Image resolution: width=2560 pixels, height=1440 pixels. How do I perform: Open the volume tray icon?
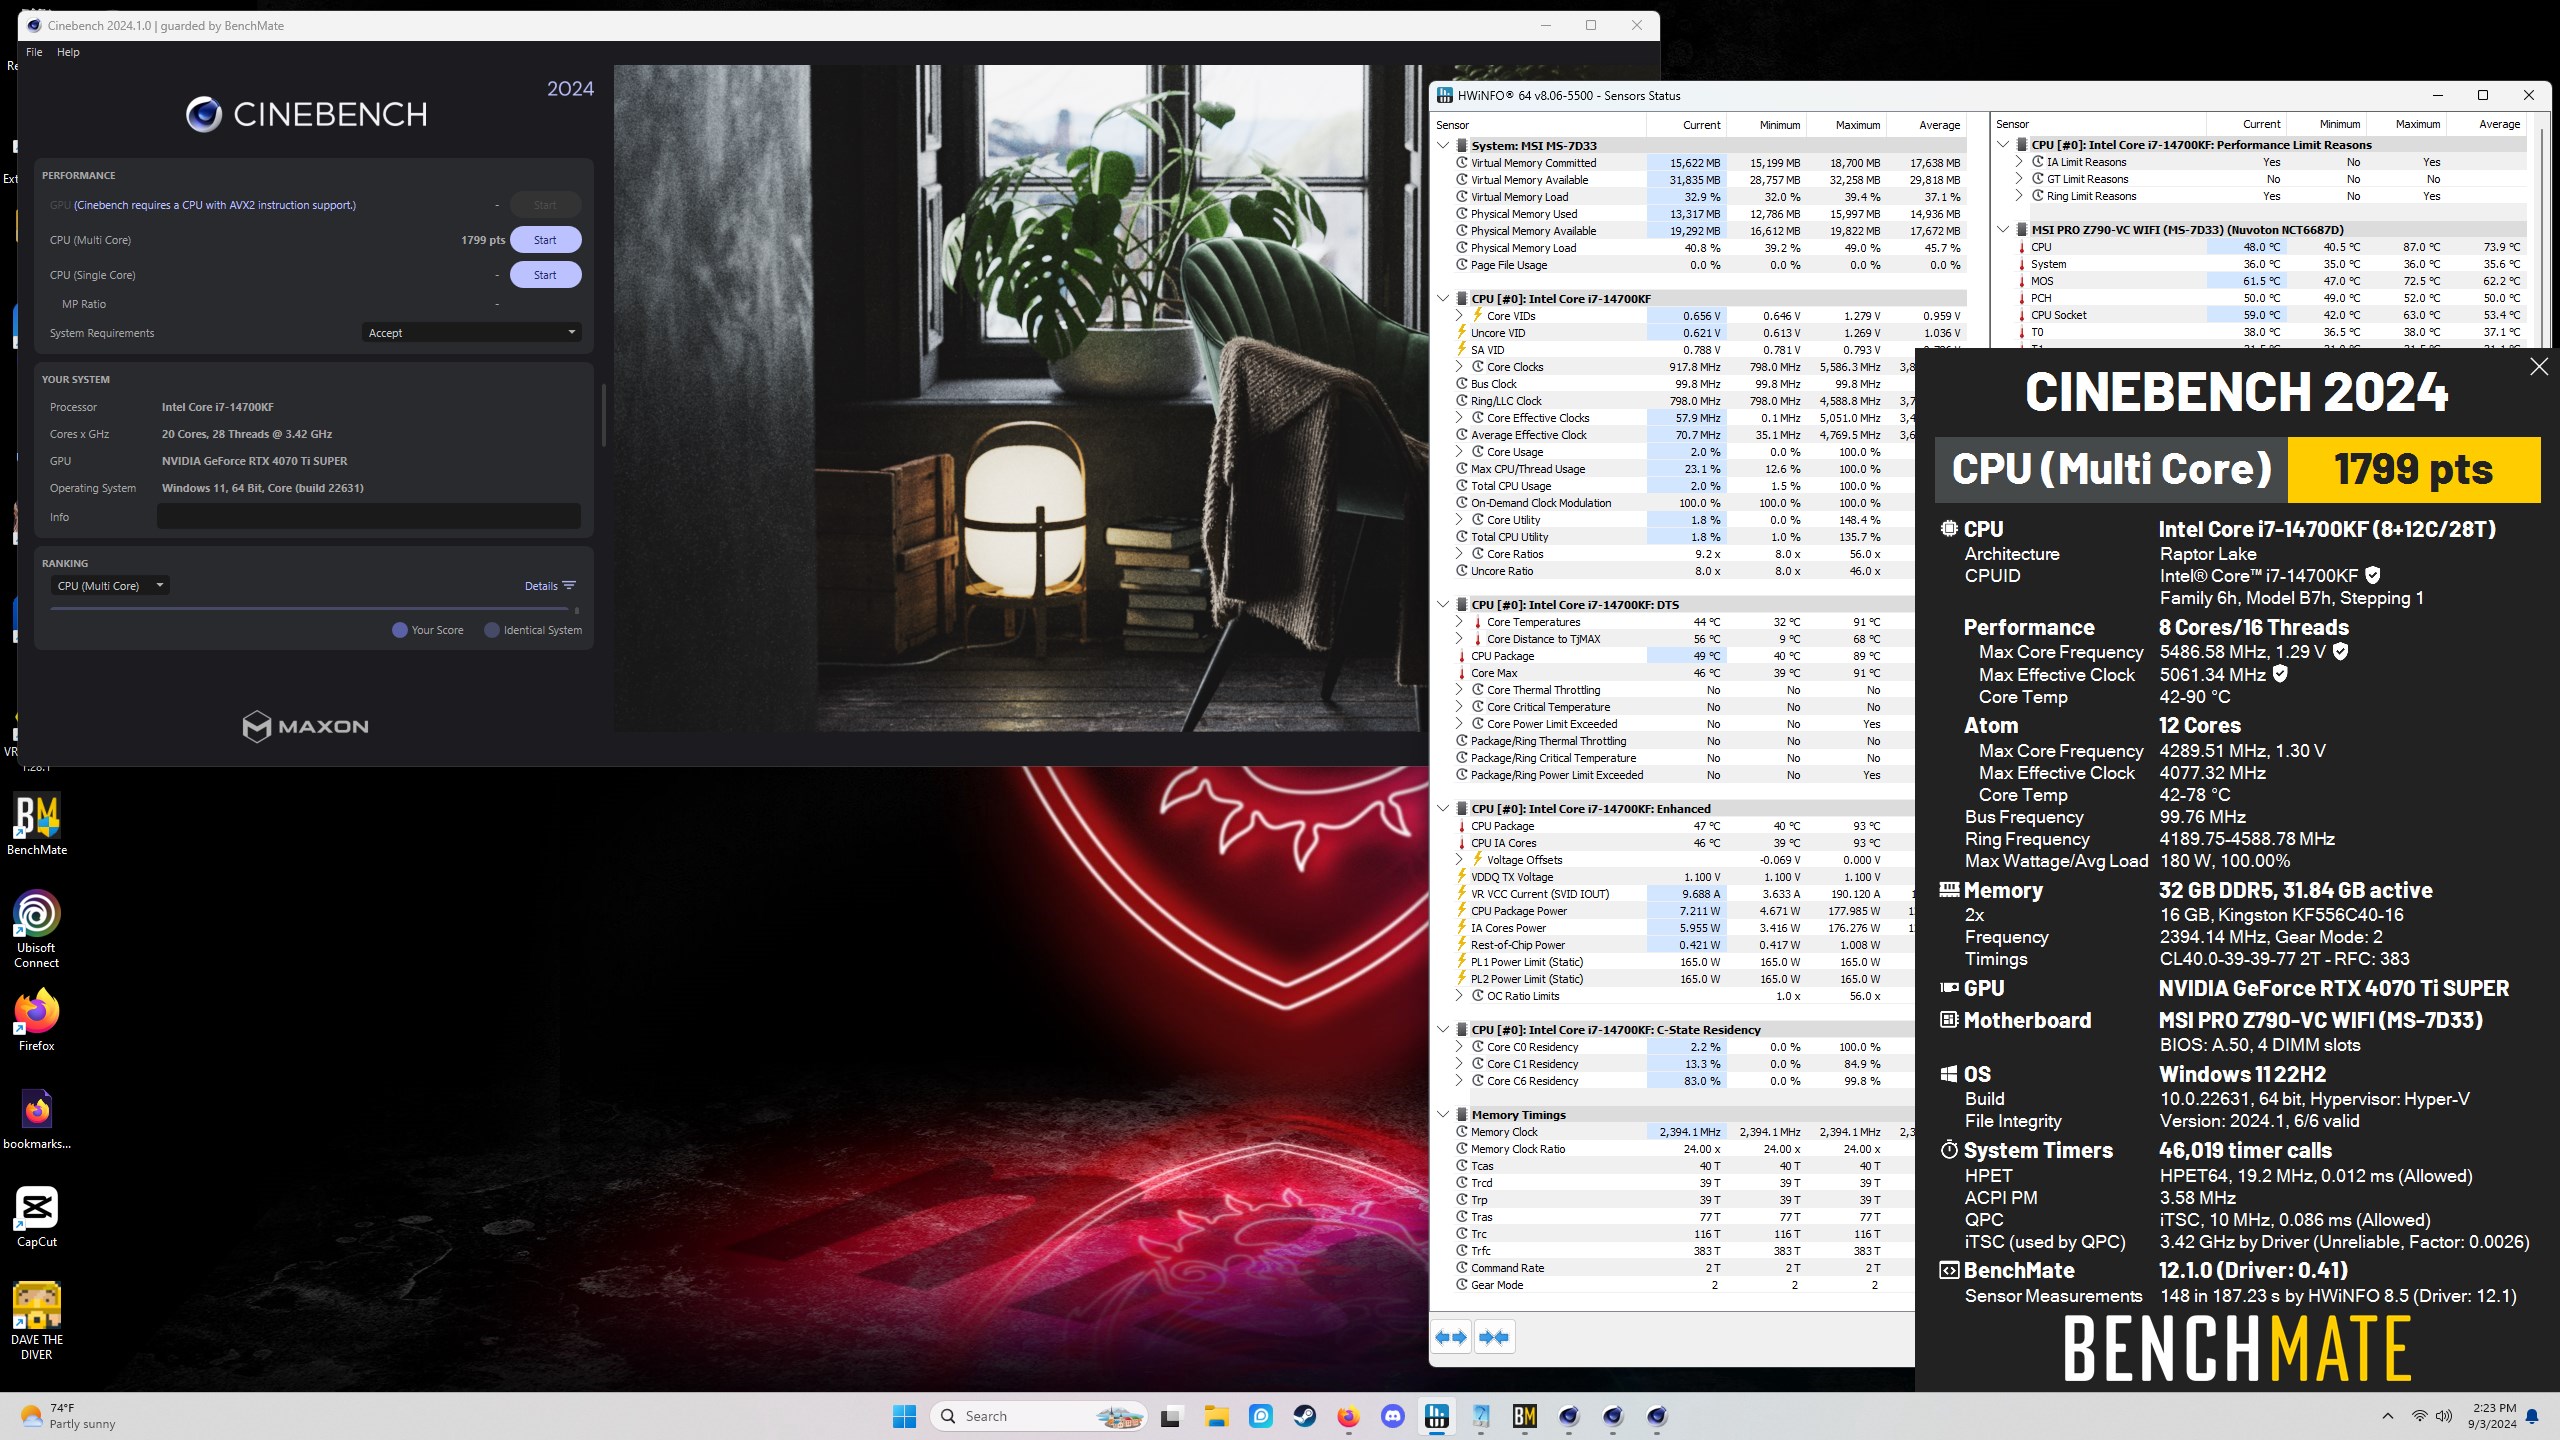pyautogui.click(x=2444, y=1416)
